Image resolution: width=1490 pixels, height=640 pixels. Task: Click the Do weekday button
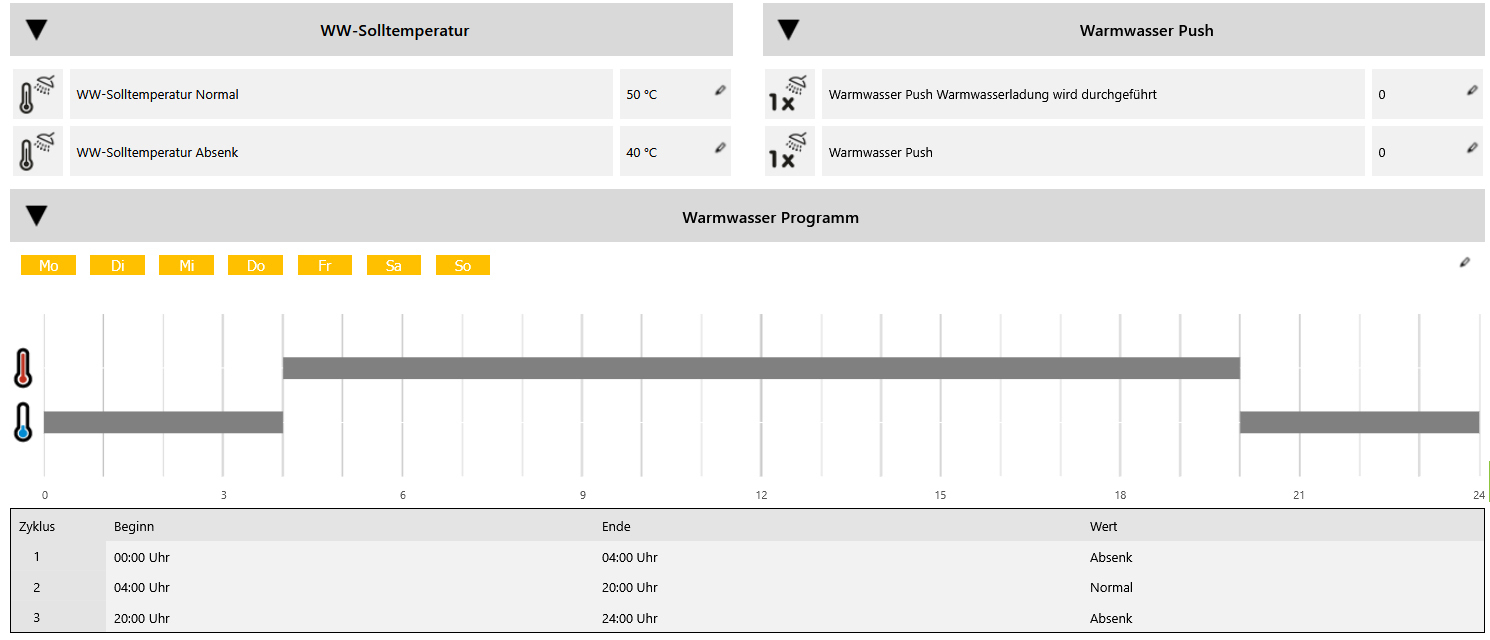(x=256, y=266)
